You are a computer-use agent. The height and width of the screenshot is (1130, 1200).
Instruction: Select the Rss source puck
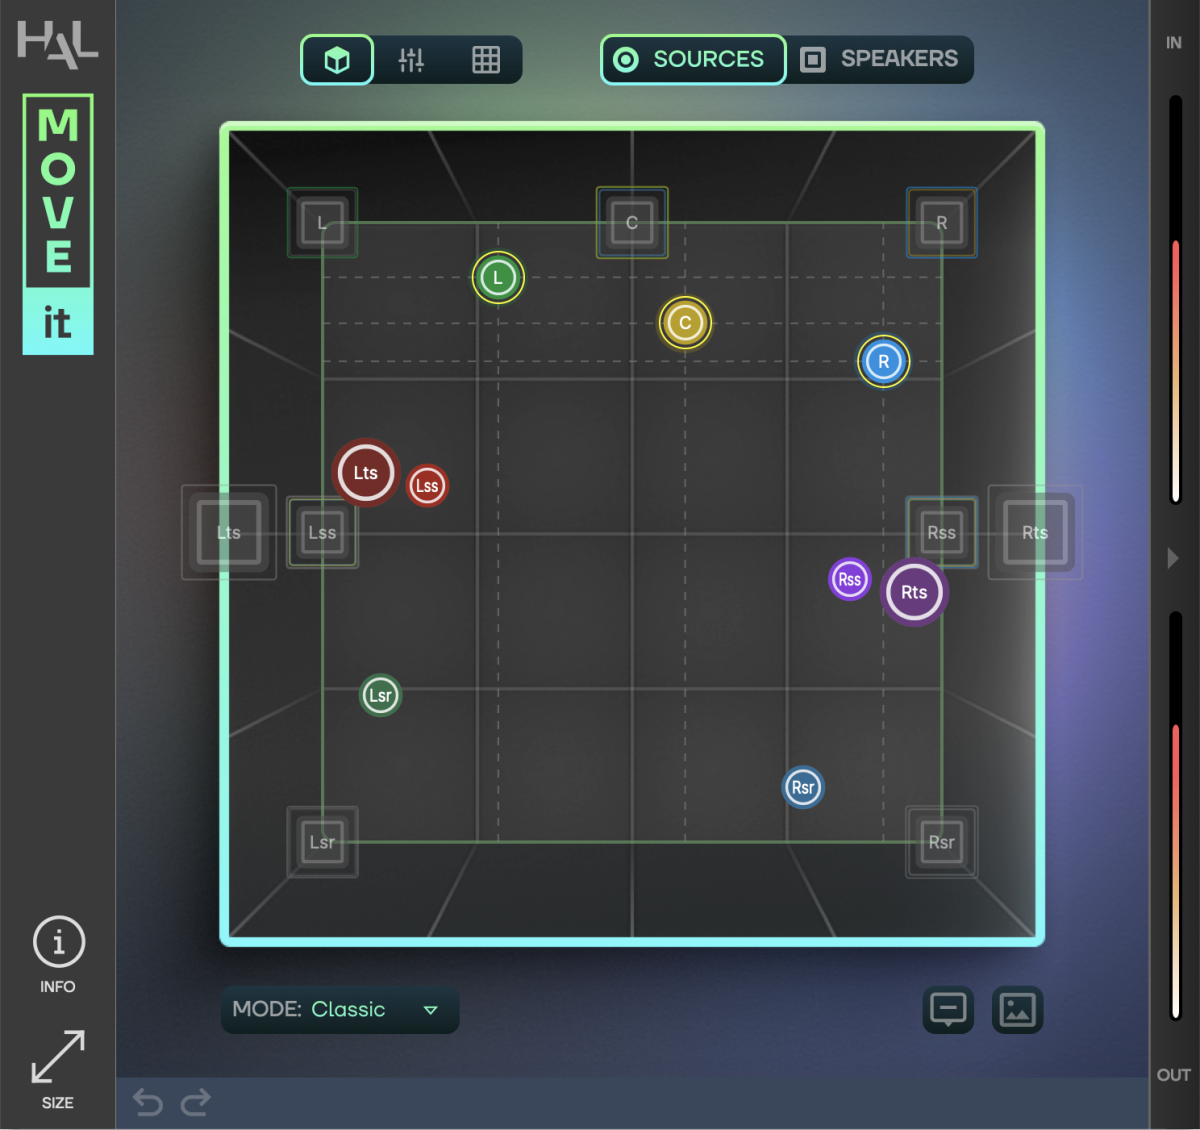point(850,579)
